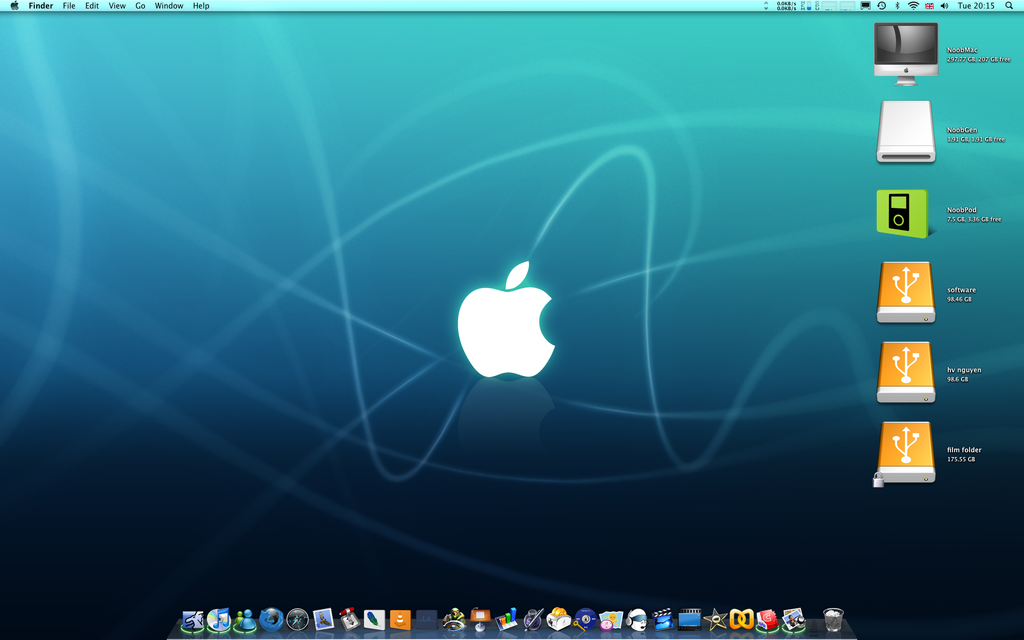Open the Apple menu
This screenshot has width=1024, height=640.
click(x=14, y=6)
